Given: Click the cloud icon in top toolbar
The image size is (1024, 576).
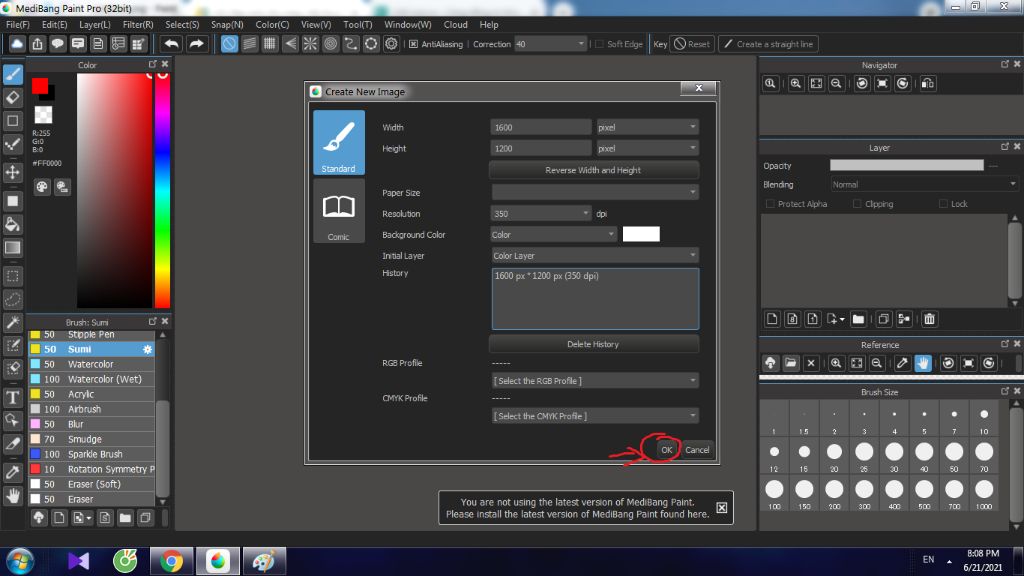Looking at the screenshot, I should pos(17,44).
